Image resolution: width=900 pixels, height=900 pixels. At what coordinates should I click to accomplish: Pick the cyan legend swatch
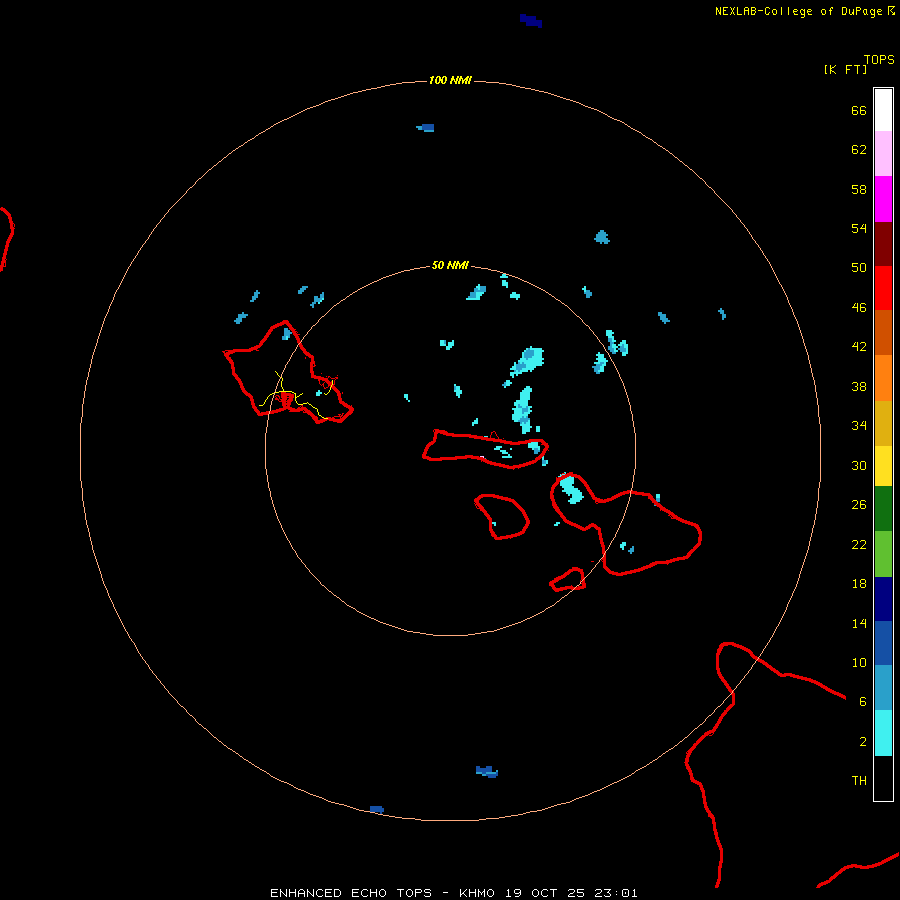click(x=883, y=733)
